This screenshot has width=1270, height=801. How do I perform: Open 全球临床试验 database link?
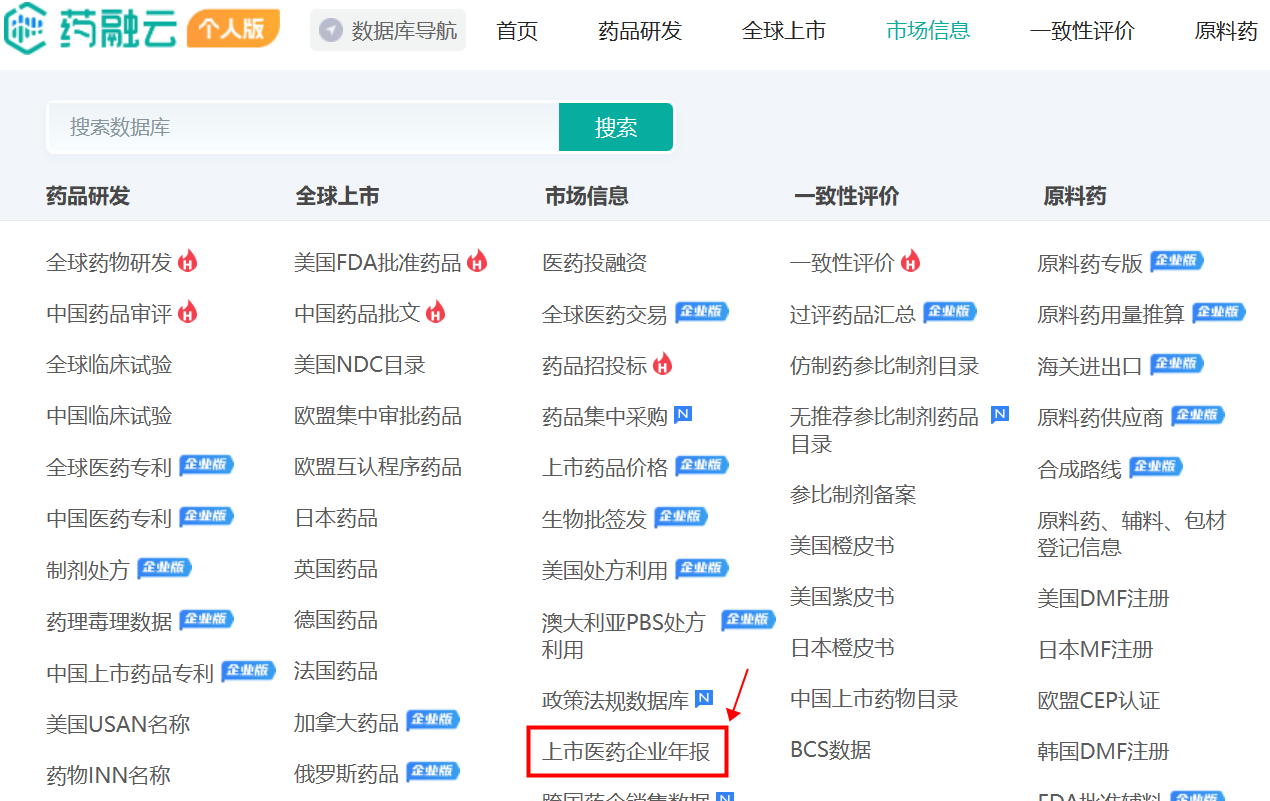click(109, 365)
